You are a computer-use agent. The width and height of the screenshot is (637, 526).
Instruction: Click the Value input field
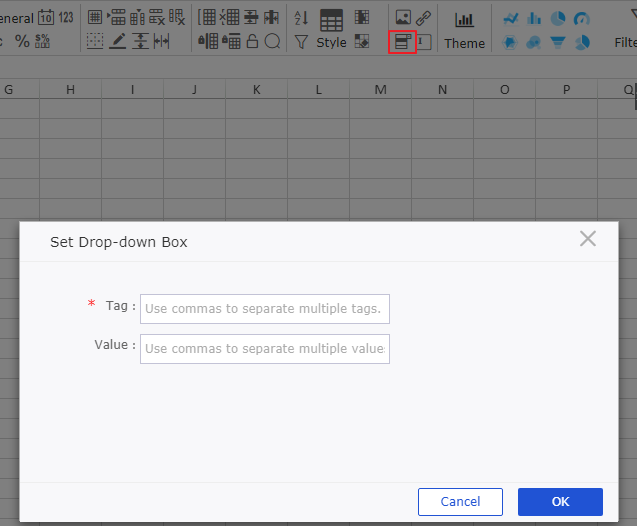click(265, 349)
